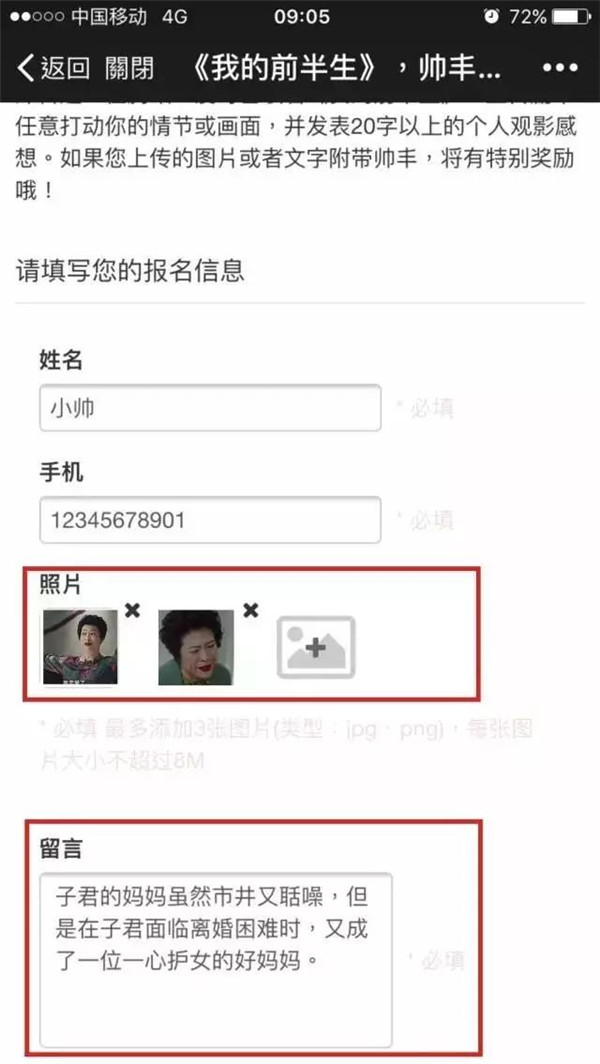Image resolution: width=600 pixels, height=1064 pixels.
Task: Tap the 關閉 close text button
Action: (x=130, y=68)
